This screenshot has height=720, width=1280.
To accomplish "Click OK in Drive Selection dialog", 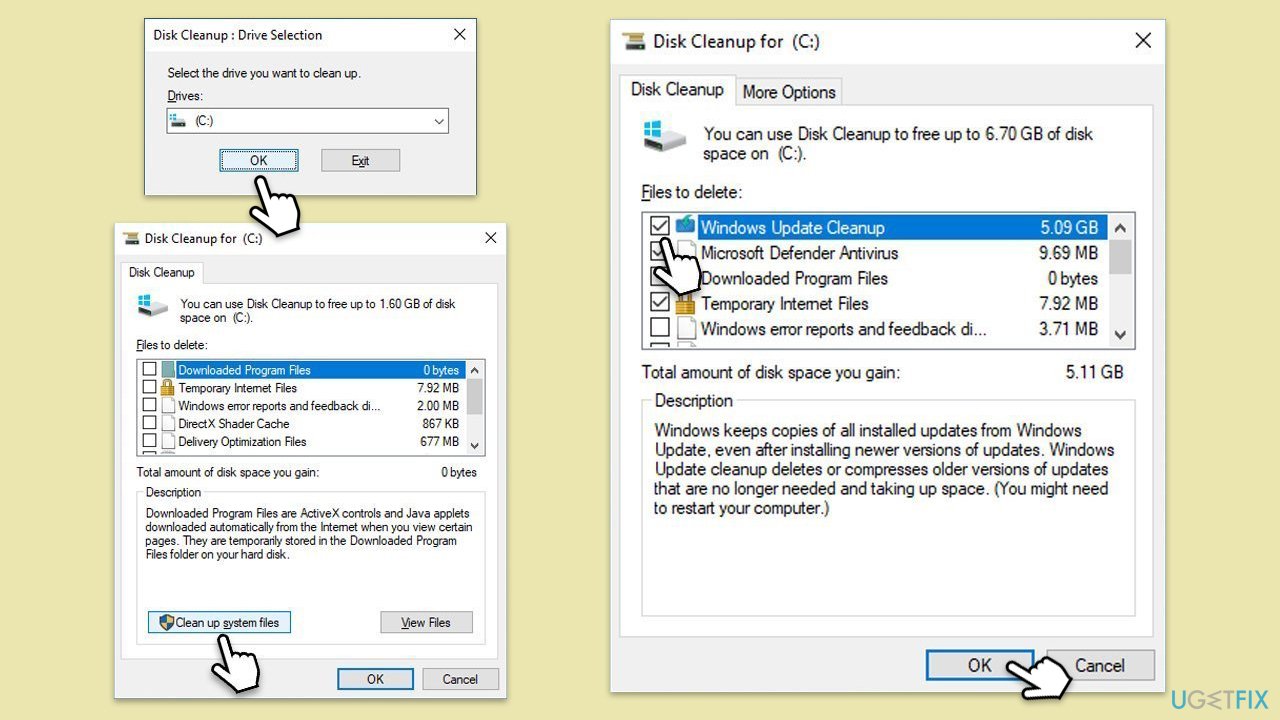I will 259,160.
